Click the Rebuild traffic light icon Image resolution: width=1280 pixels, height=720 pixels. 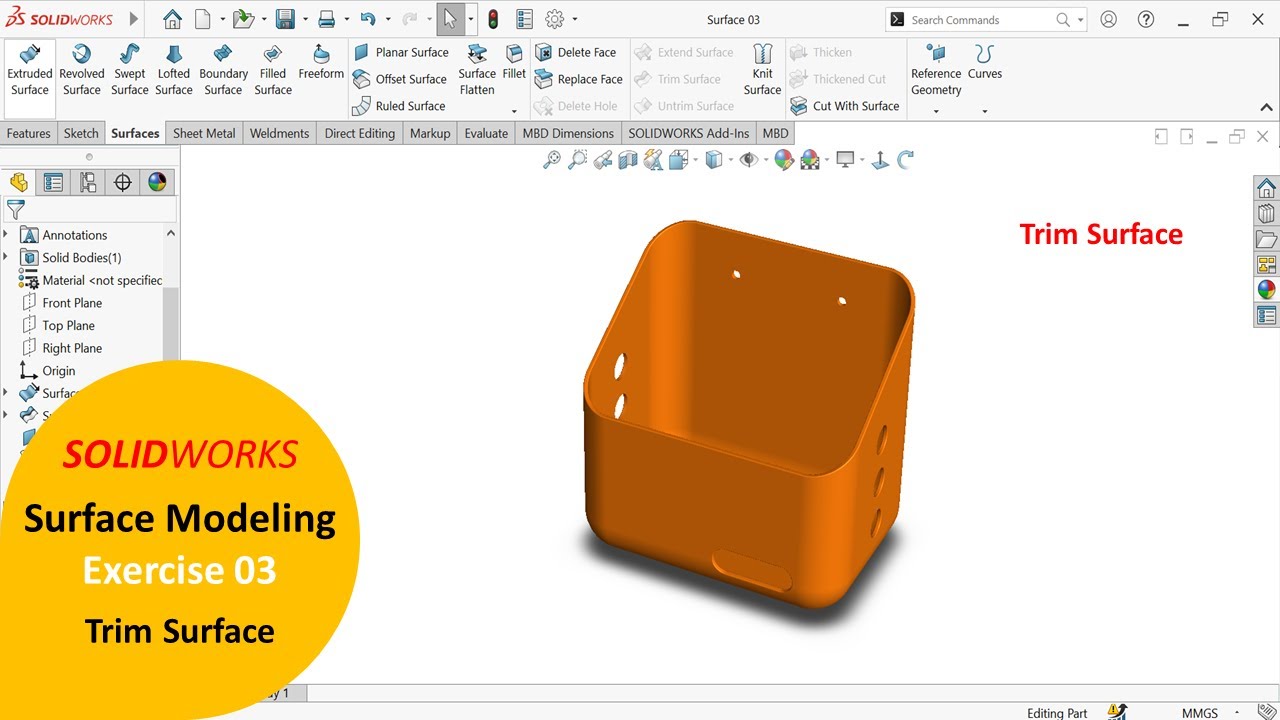[493, 19]
